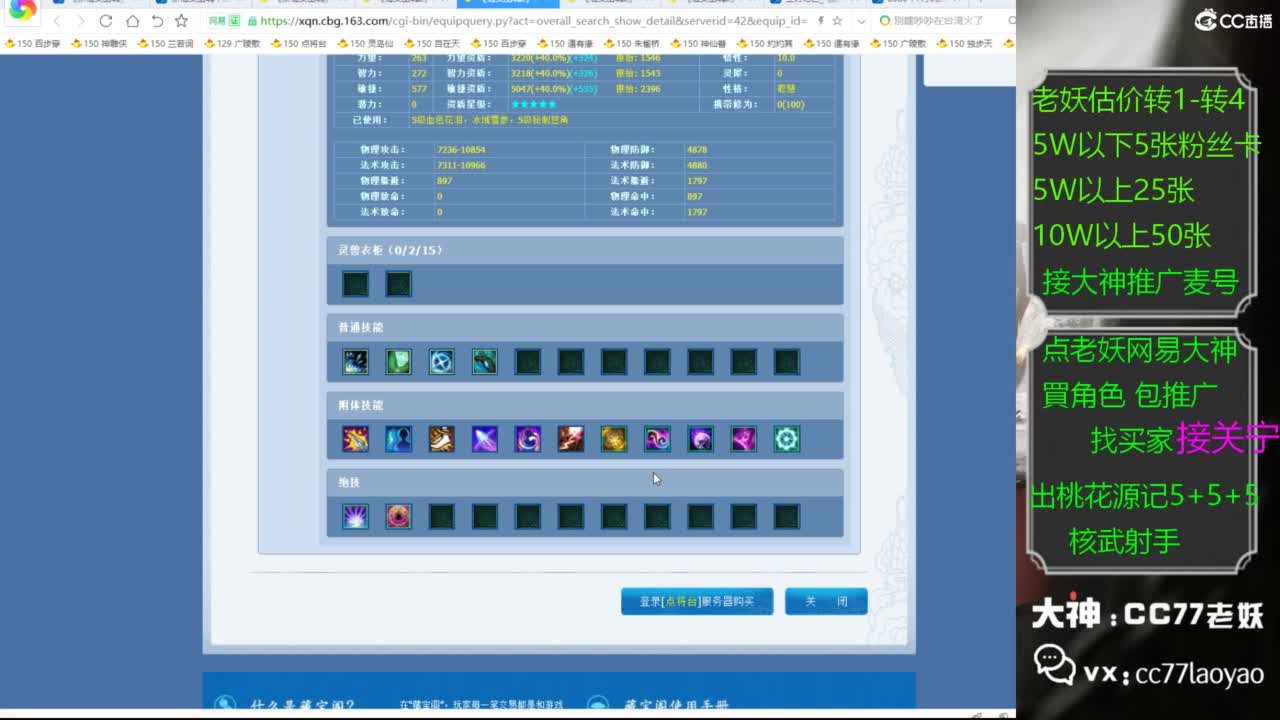Open the 150 朱雀桥 bookmark
Viewport: 1280px width, 720px height.
pos(631,43)
